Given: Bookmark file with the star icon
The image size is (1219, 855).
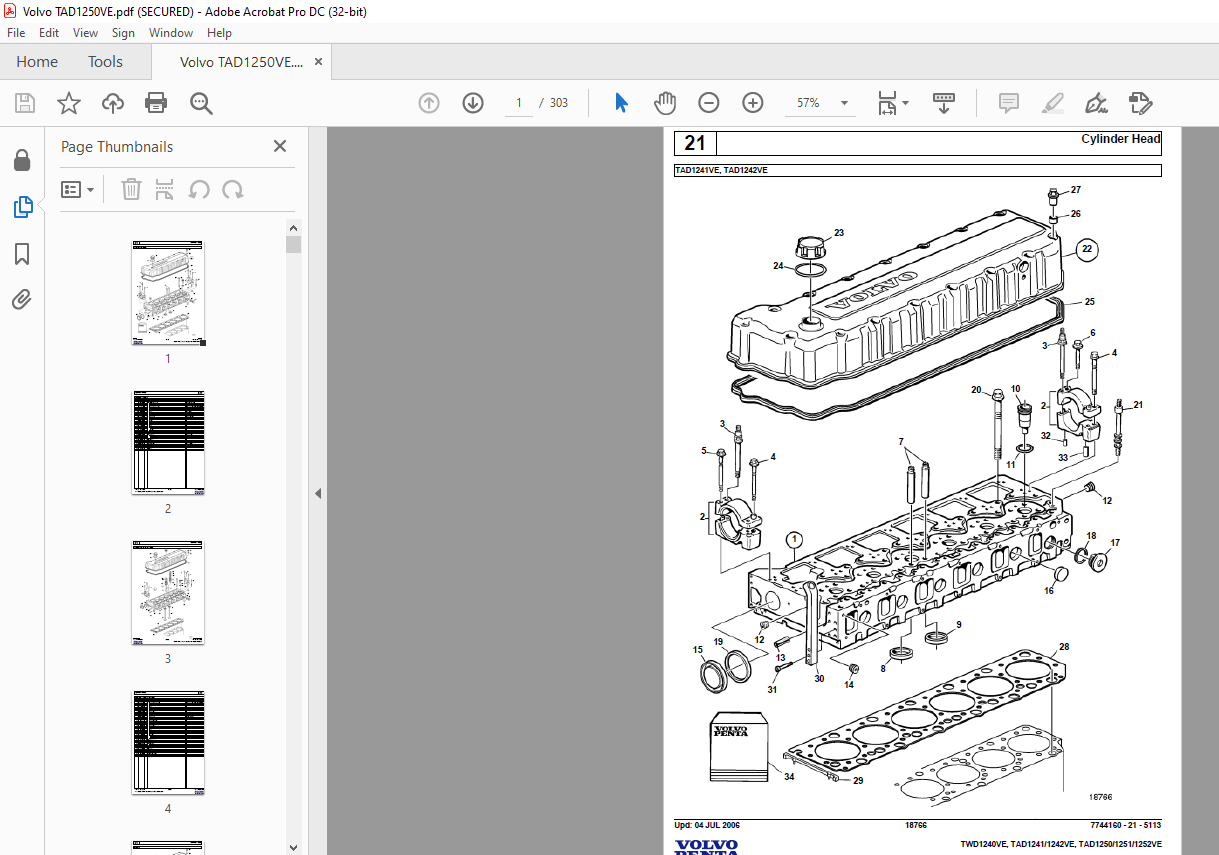Looking at the screenshot, I should click(68, 103).
